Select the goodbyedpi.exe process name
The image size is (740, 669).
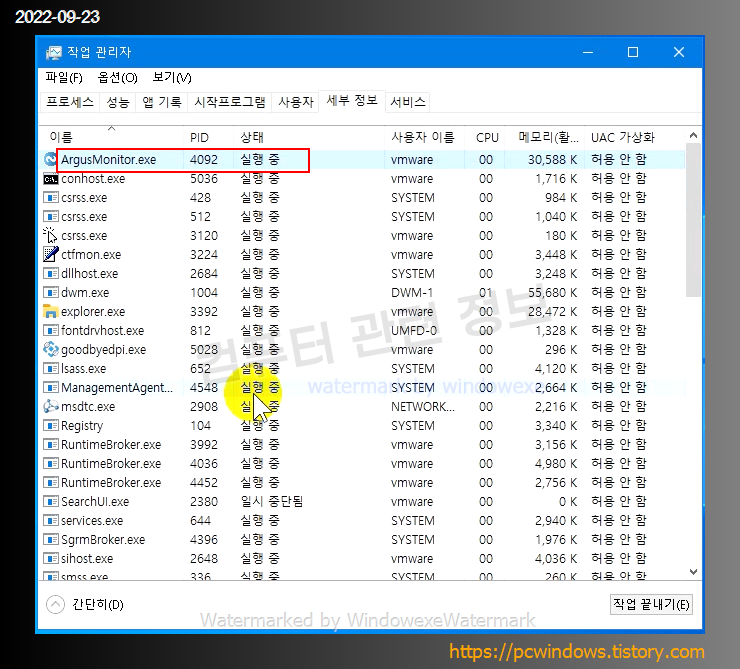103,350
